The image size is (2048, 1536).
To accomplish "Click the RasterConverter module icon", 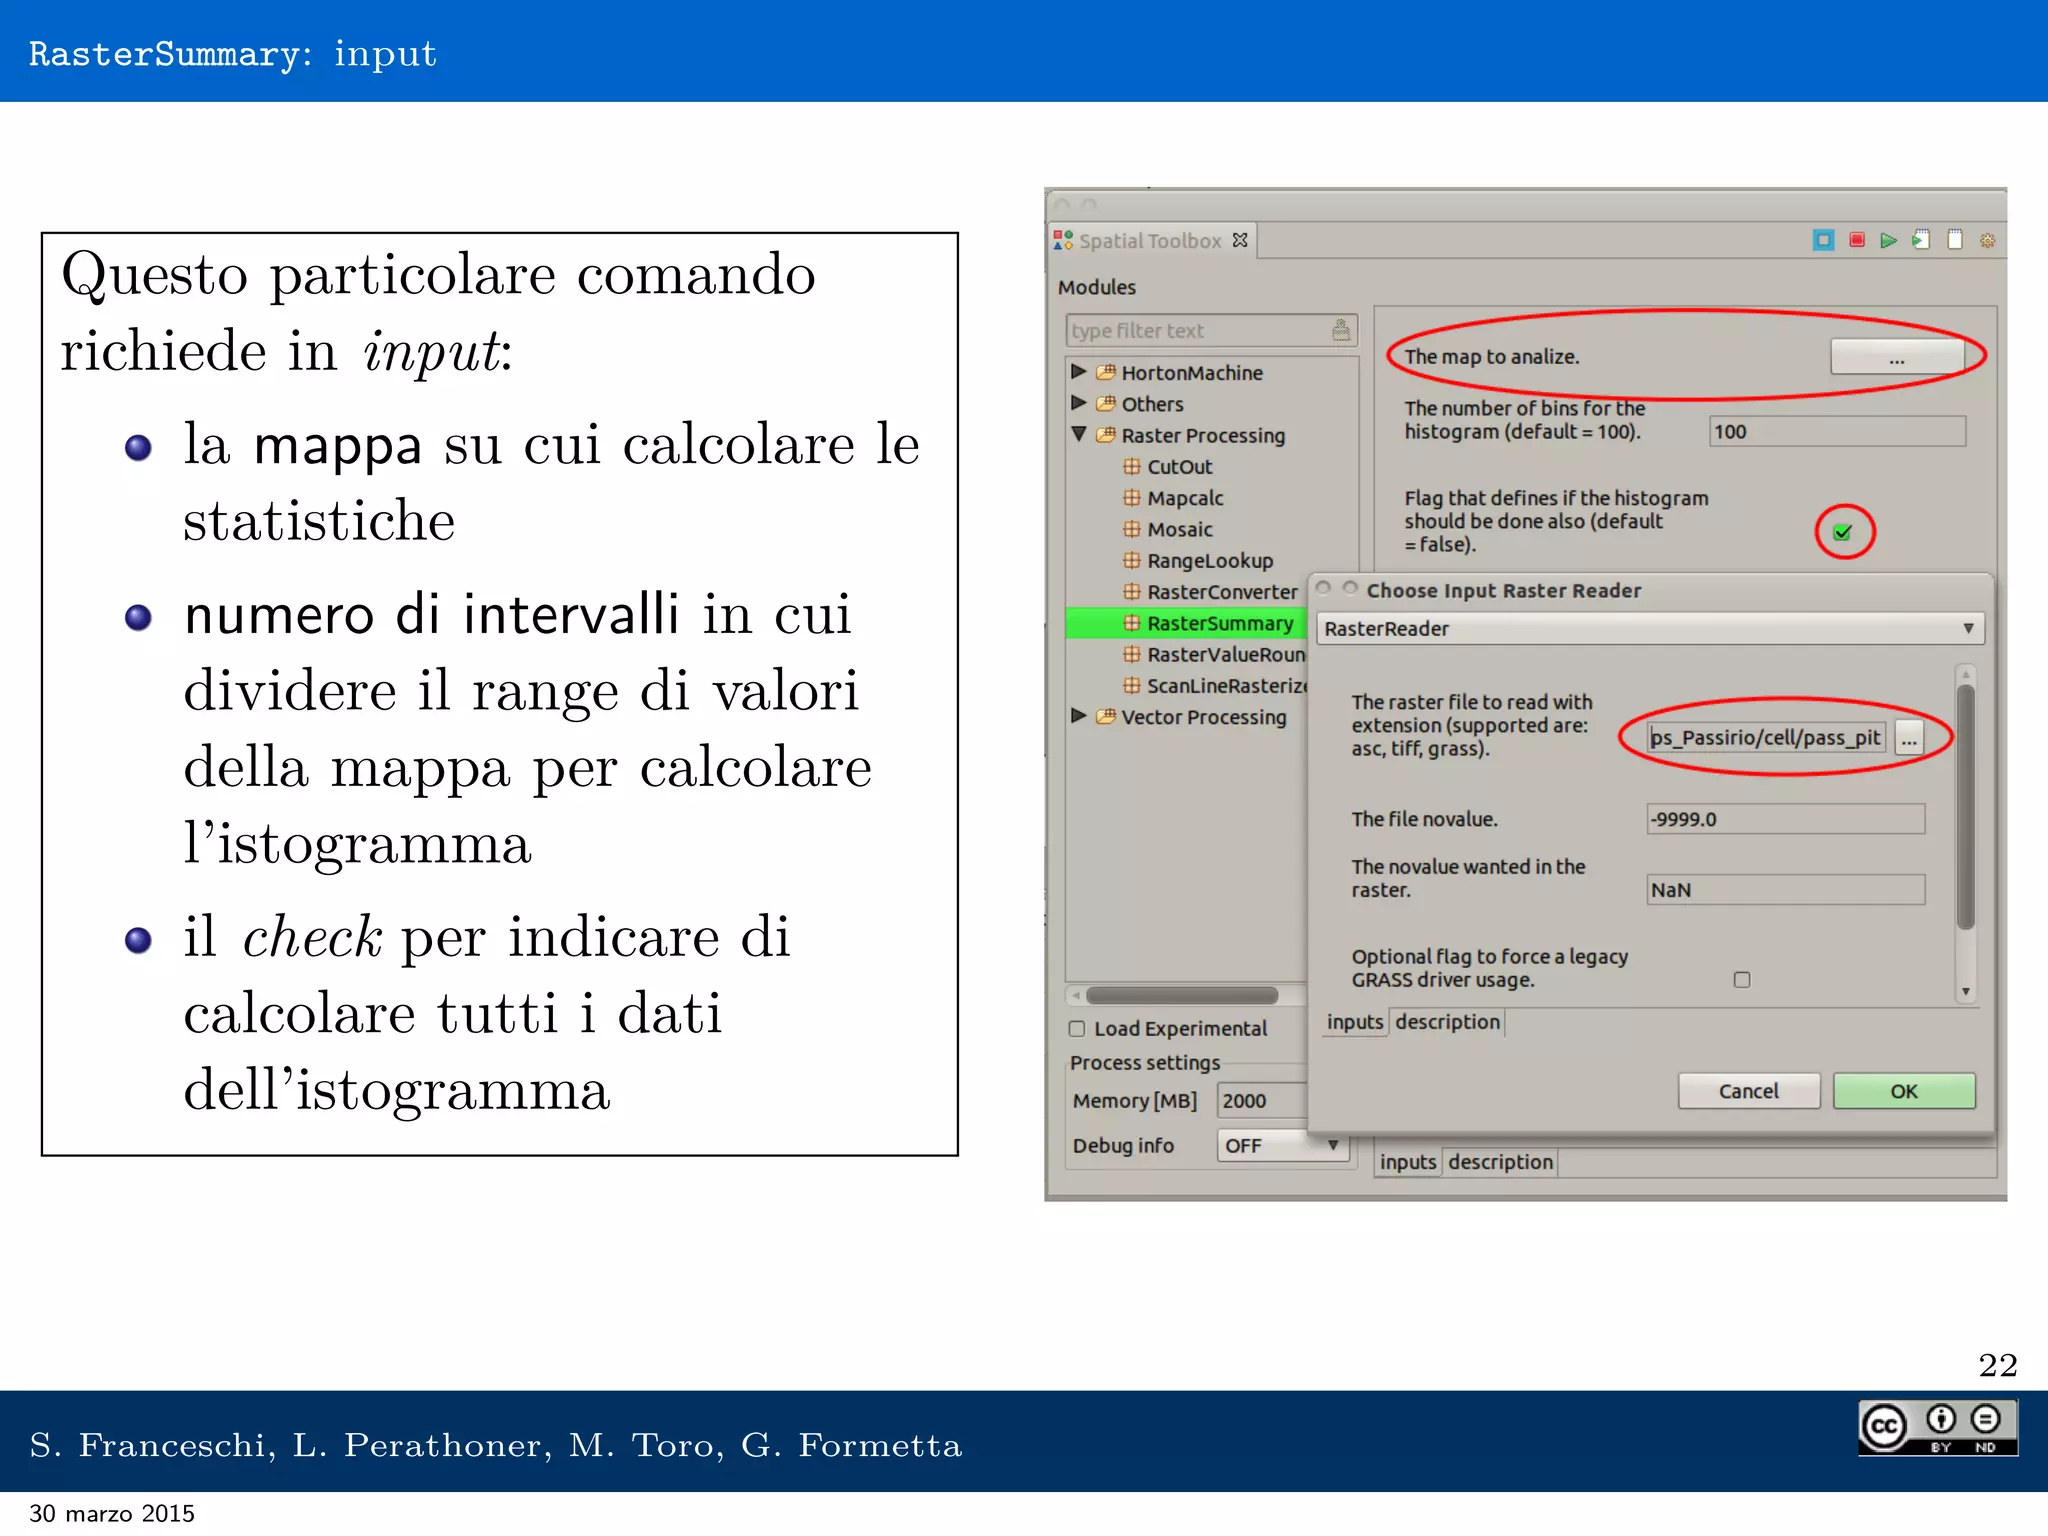I will pos(1132,592).
